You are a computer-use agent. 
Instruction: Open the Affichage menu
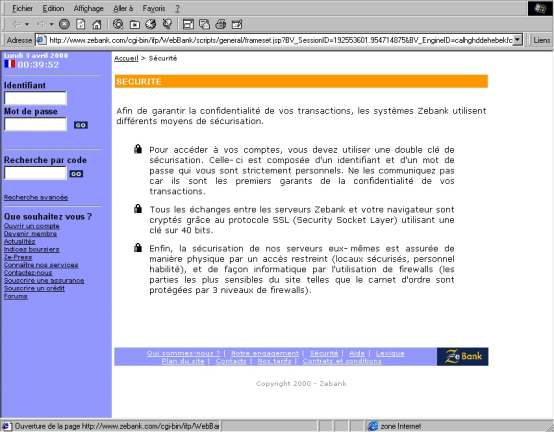click(88, 8)
